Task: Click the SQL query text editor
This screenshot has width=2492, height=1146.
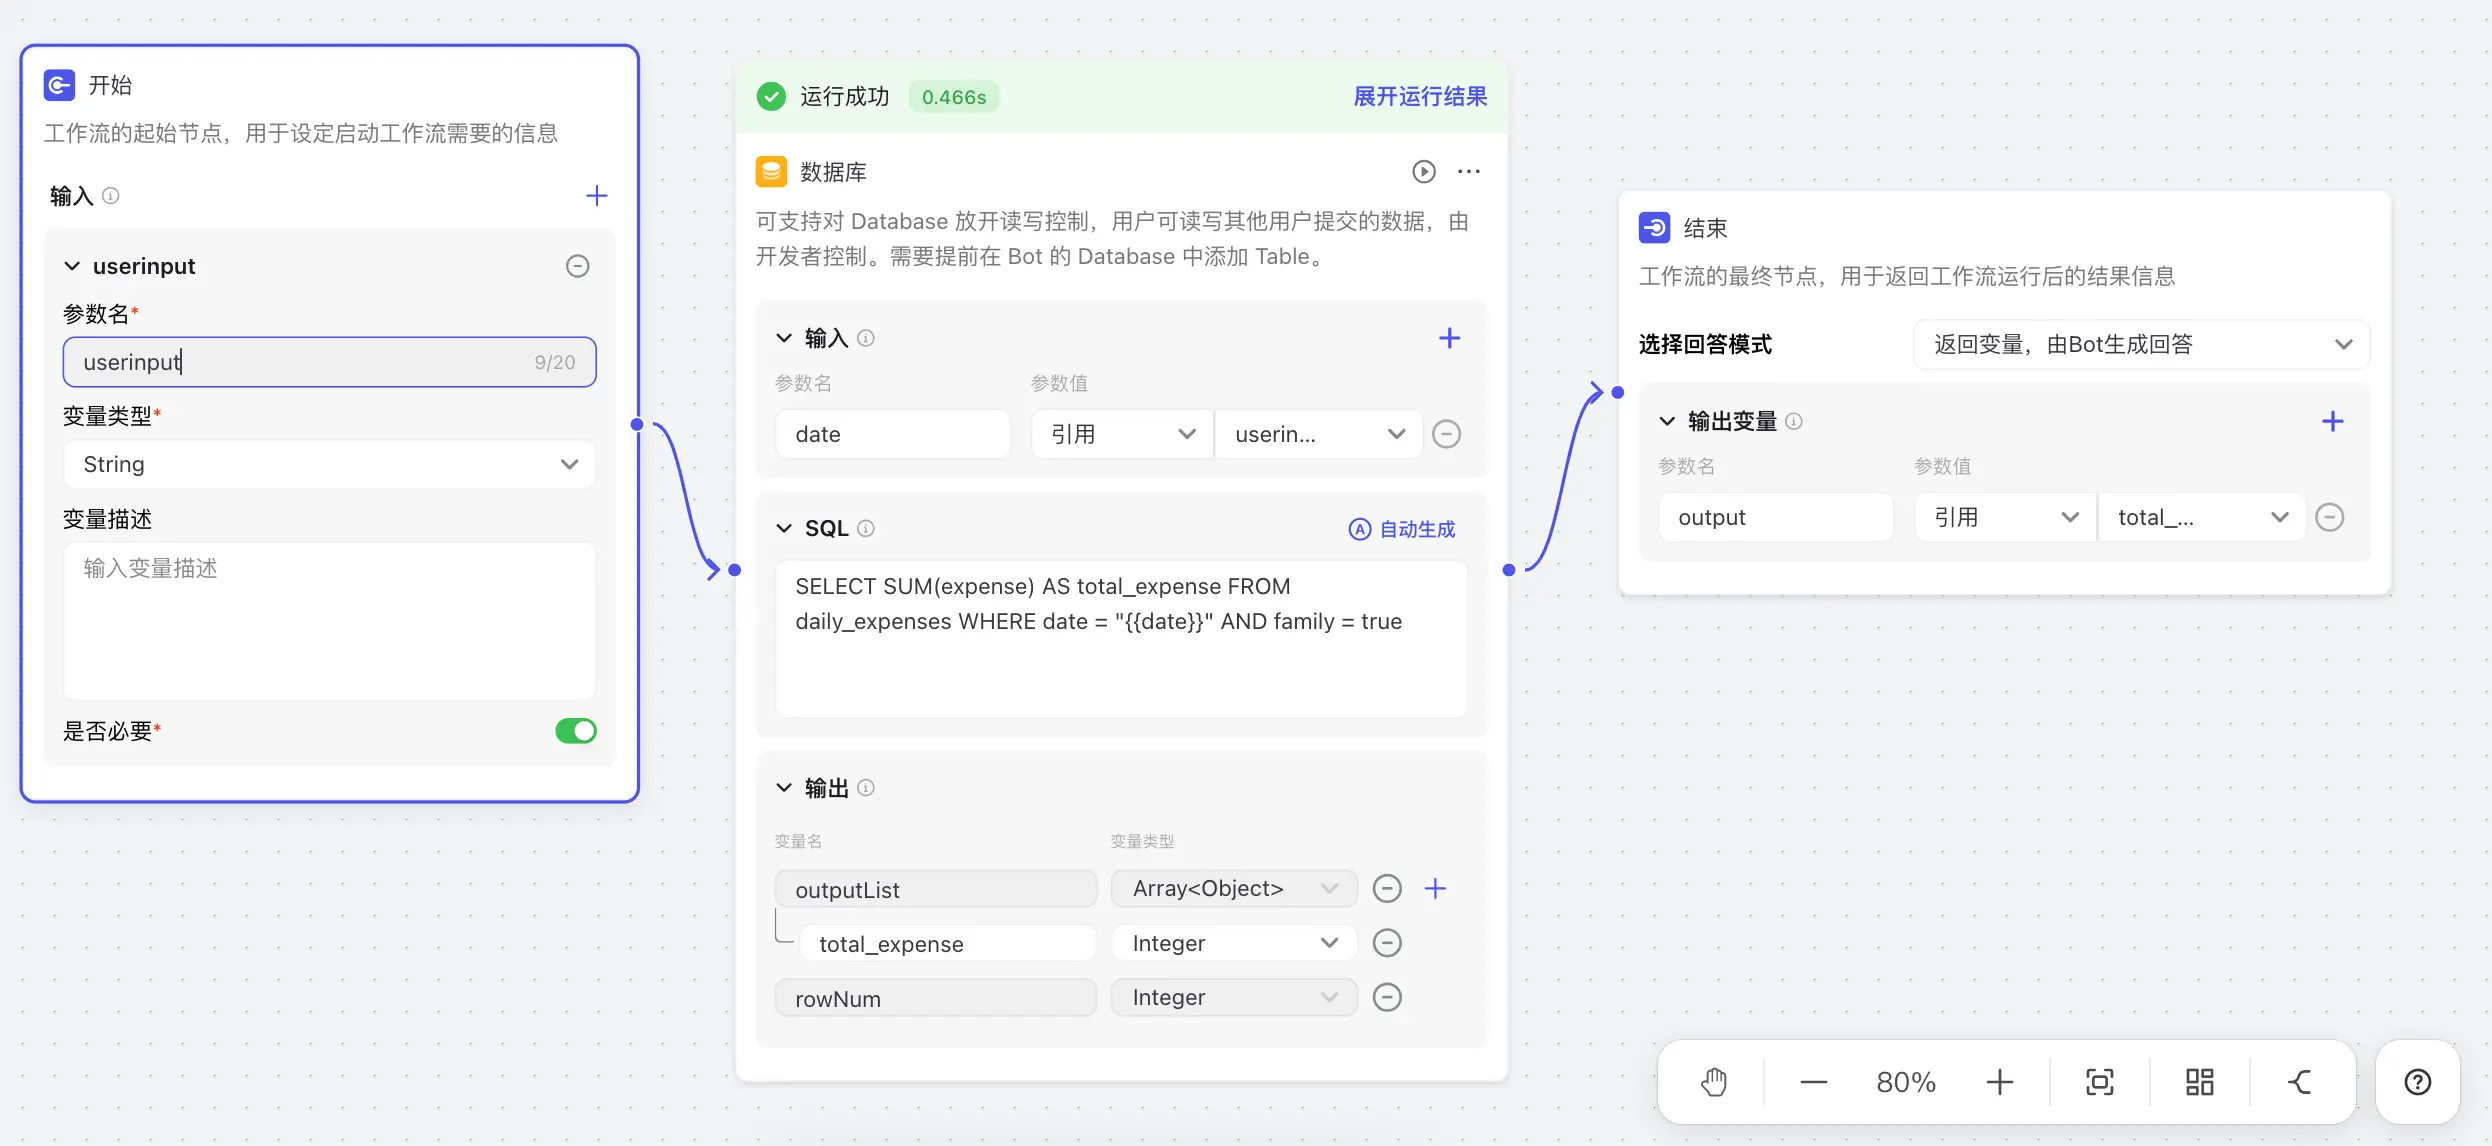Action: pyautogui.click(x=1121, y=638)
